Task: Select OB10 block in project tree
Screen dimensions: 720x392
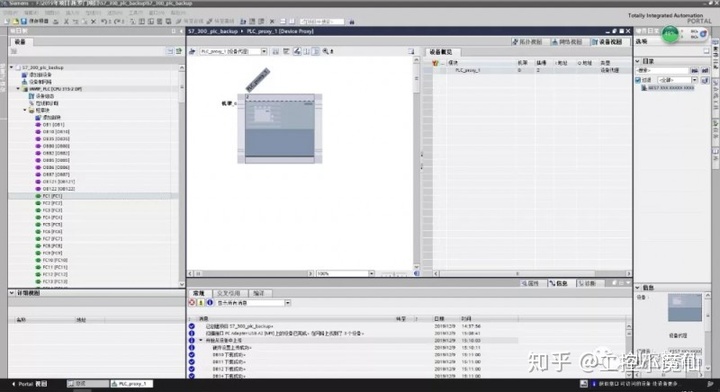Action: click(x=56, y=132)
